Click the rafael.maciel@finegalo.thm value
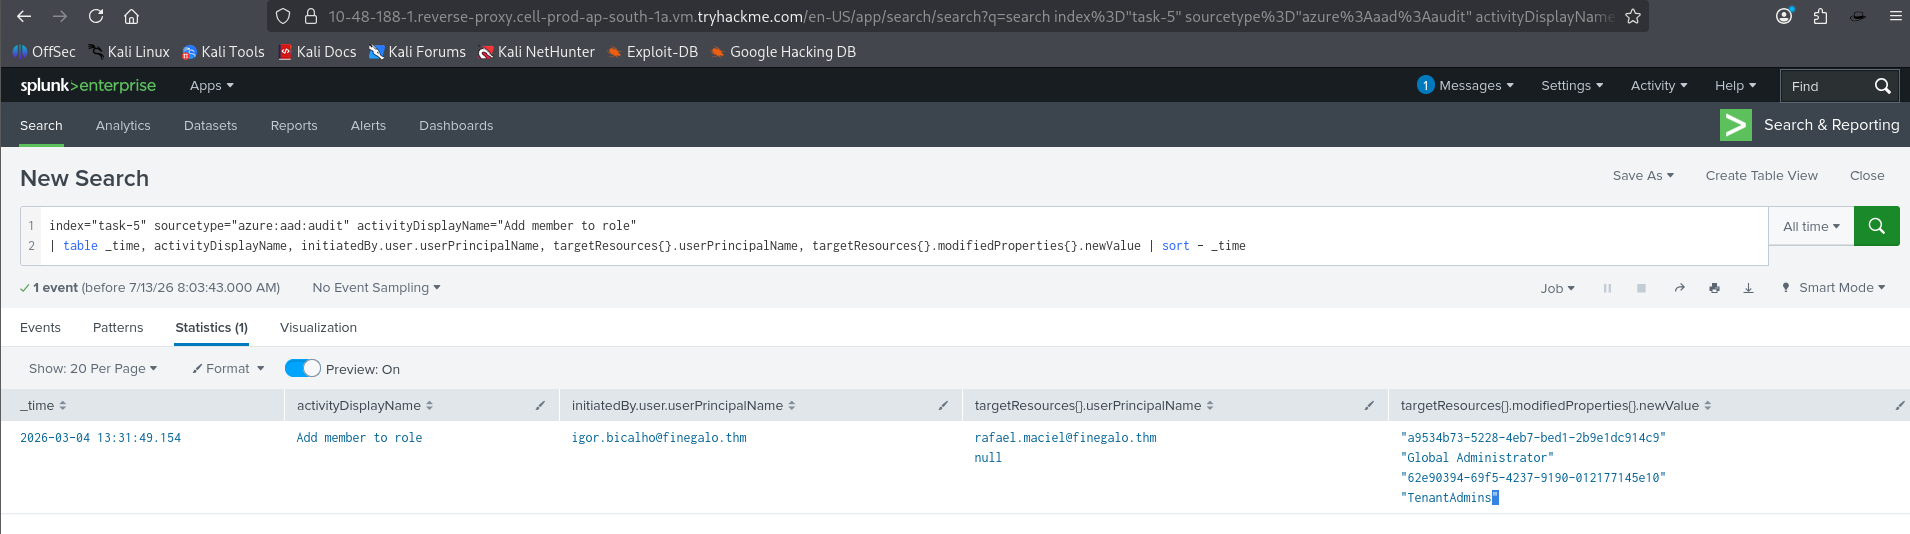 (x=1065, y=438)
